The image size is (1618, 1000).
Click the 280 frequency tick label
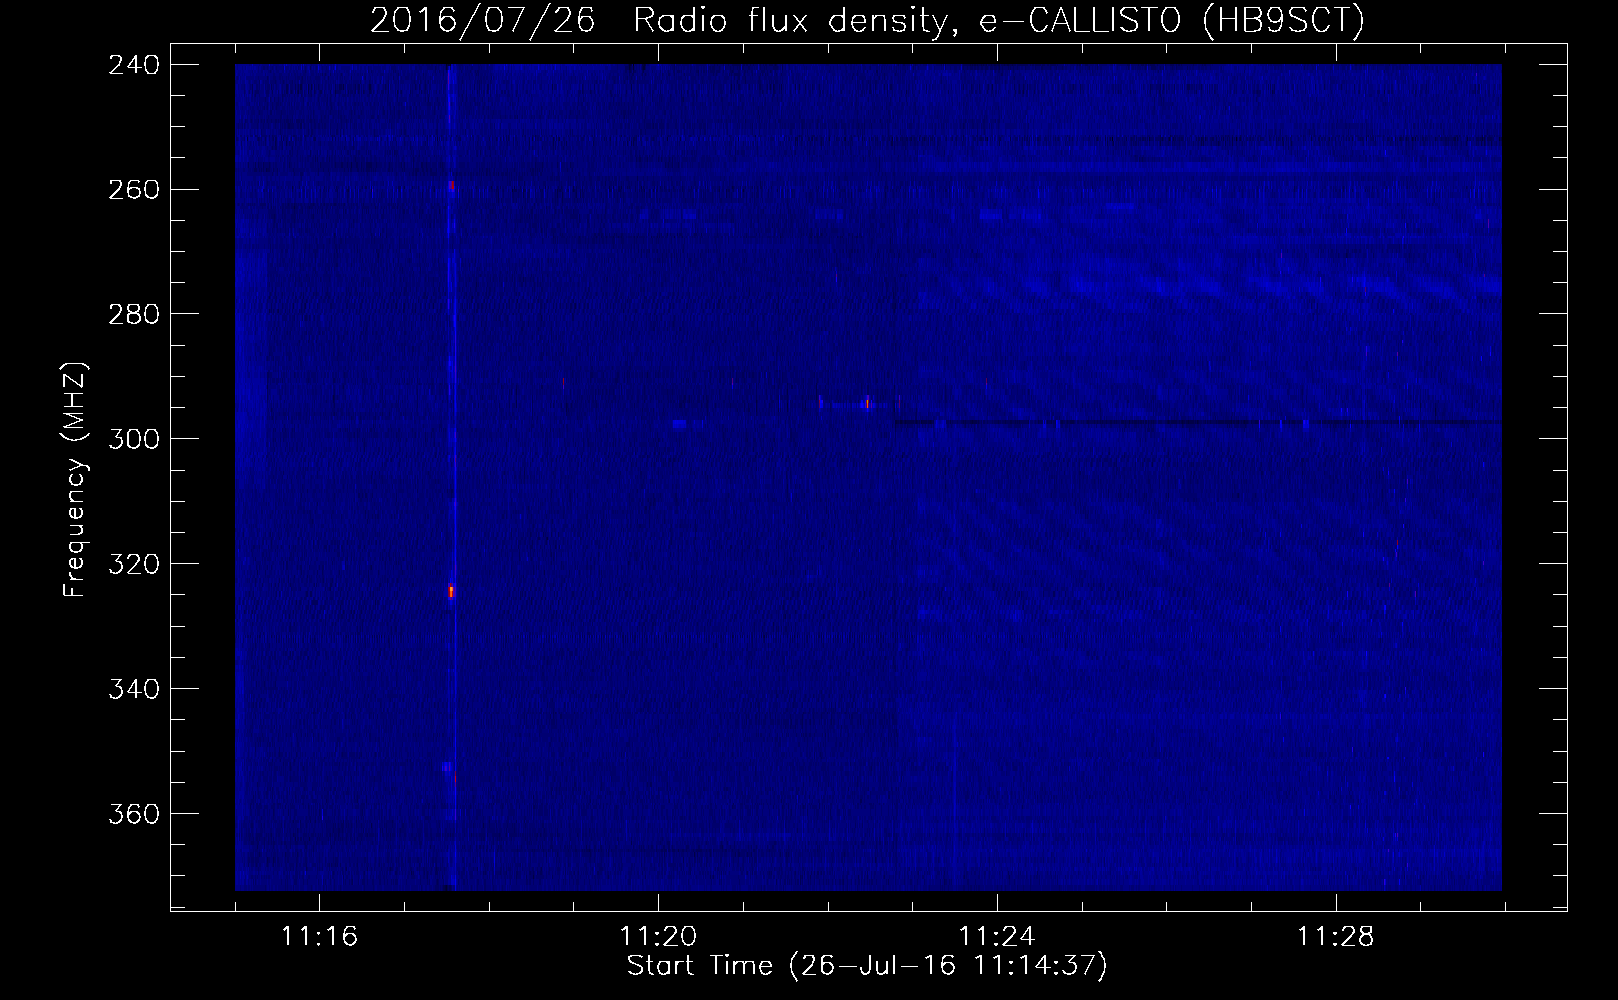click(x=132, y=314)
